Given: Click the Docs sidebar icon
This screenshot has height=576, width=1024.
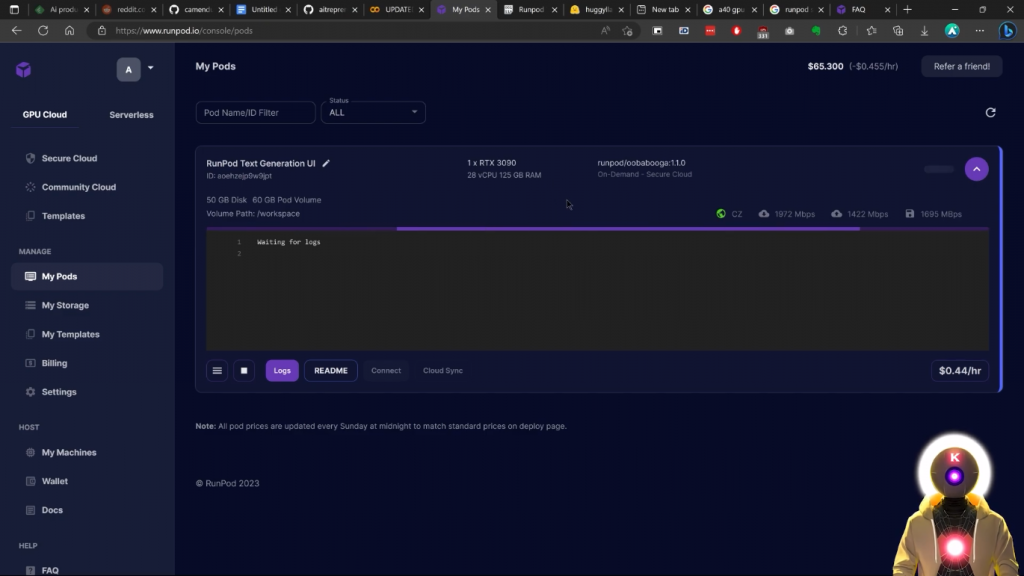Looking at the screenshot, I should [x=30, y=510].
